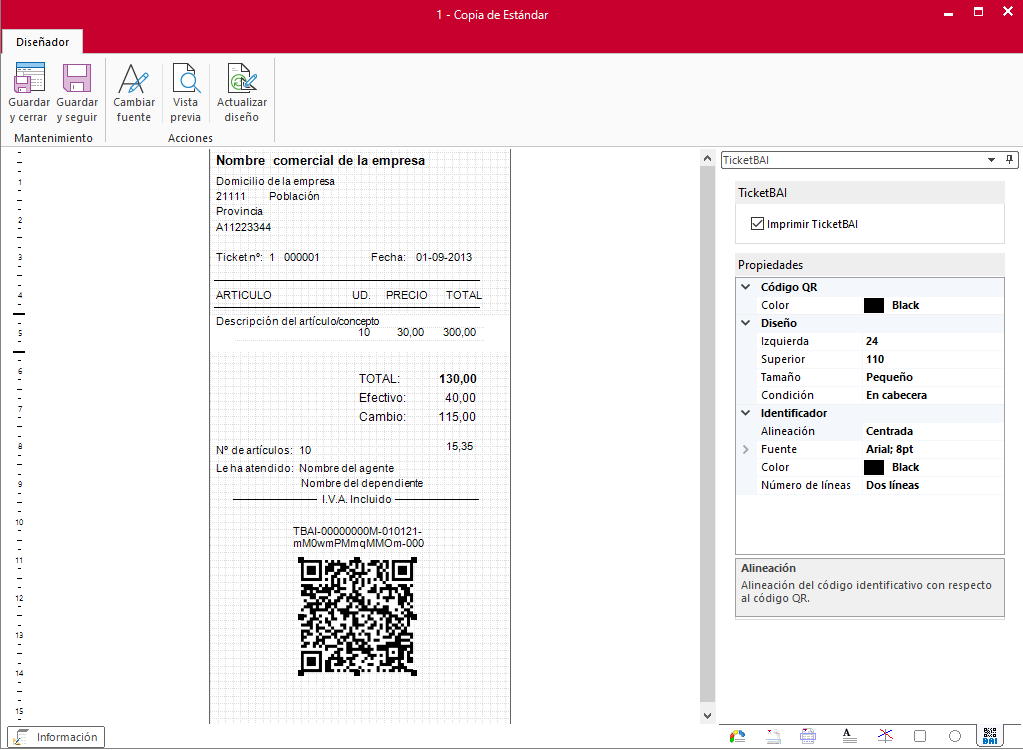1023x750 pixels.
Task: Select the TBAI identifier code text
Action: [358, 537]
